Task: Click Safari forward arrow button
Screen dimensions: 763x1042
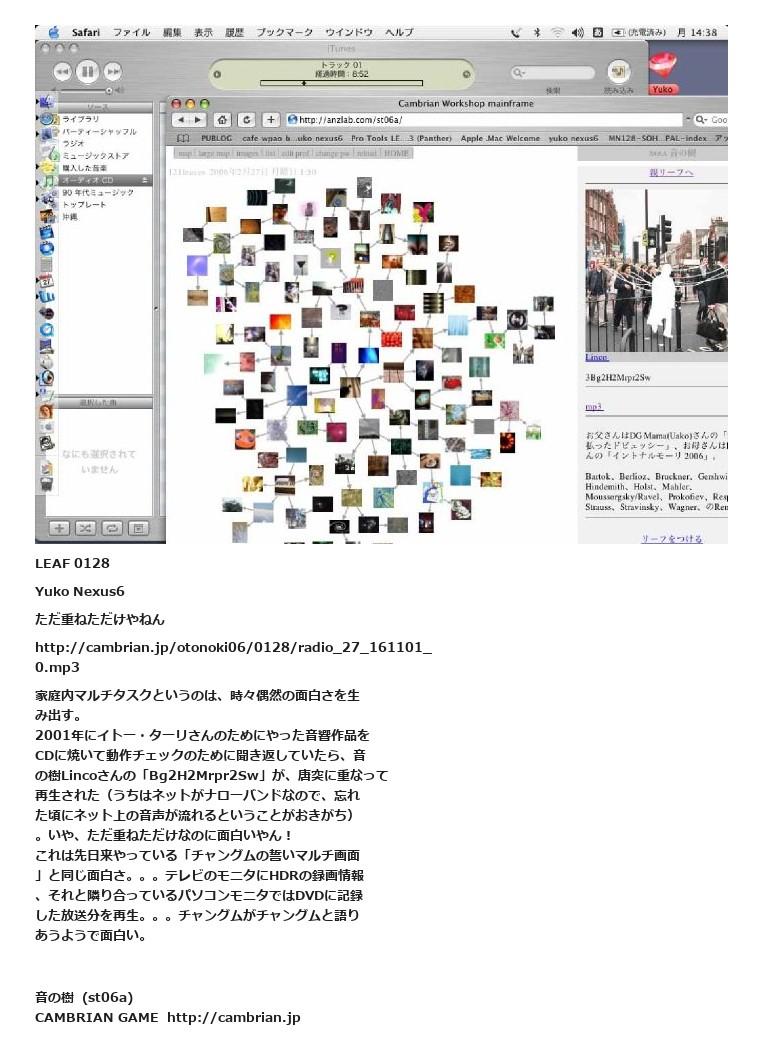Action: (x=197, y=120)
